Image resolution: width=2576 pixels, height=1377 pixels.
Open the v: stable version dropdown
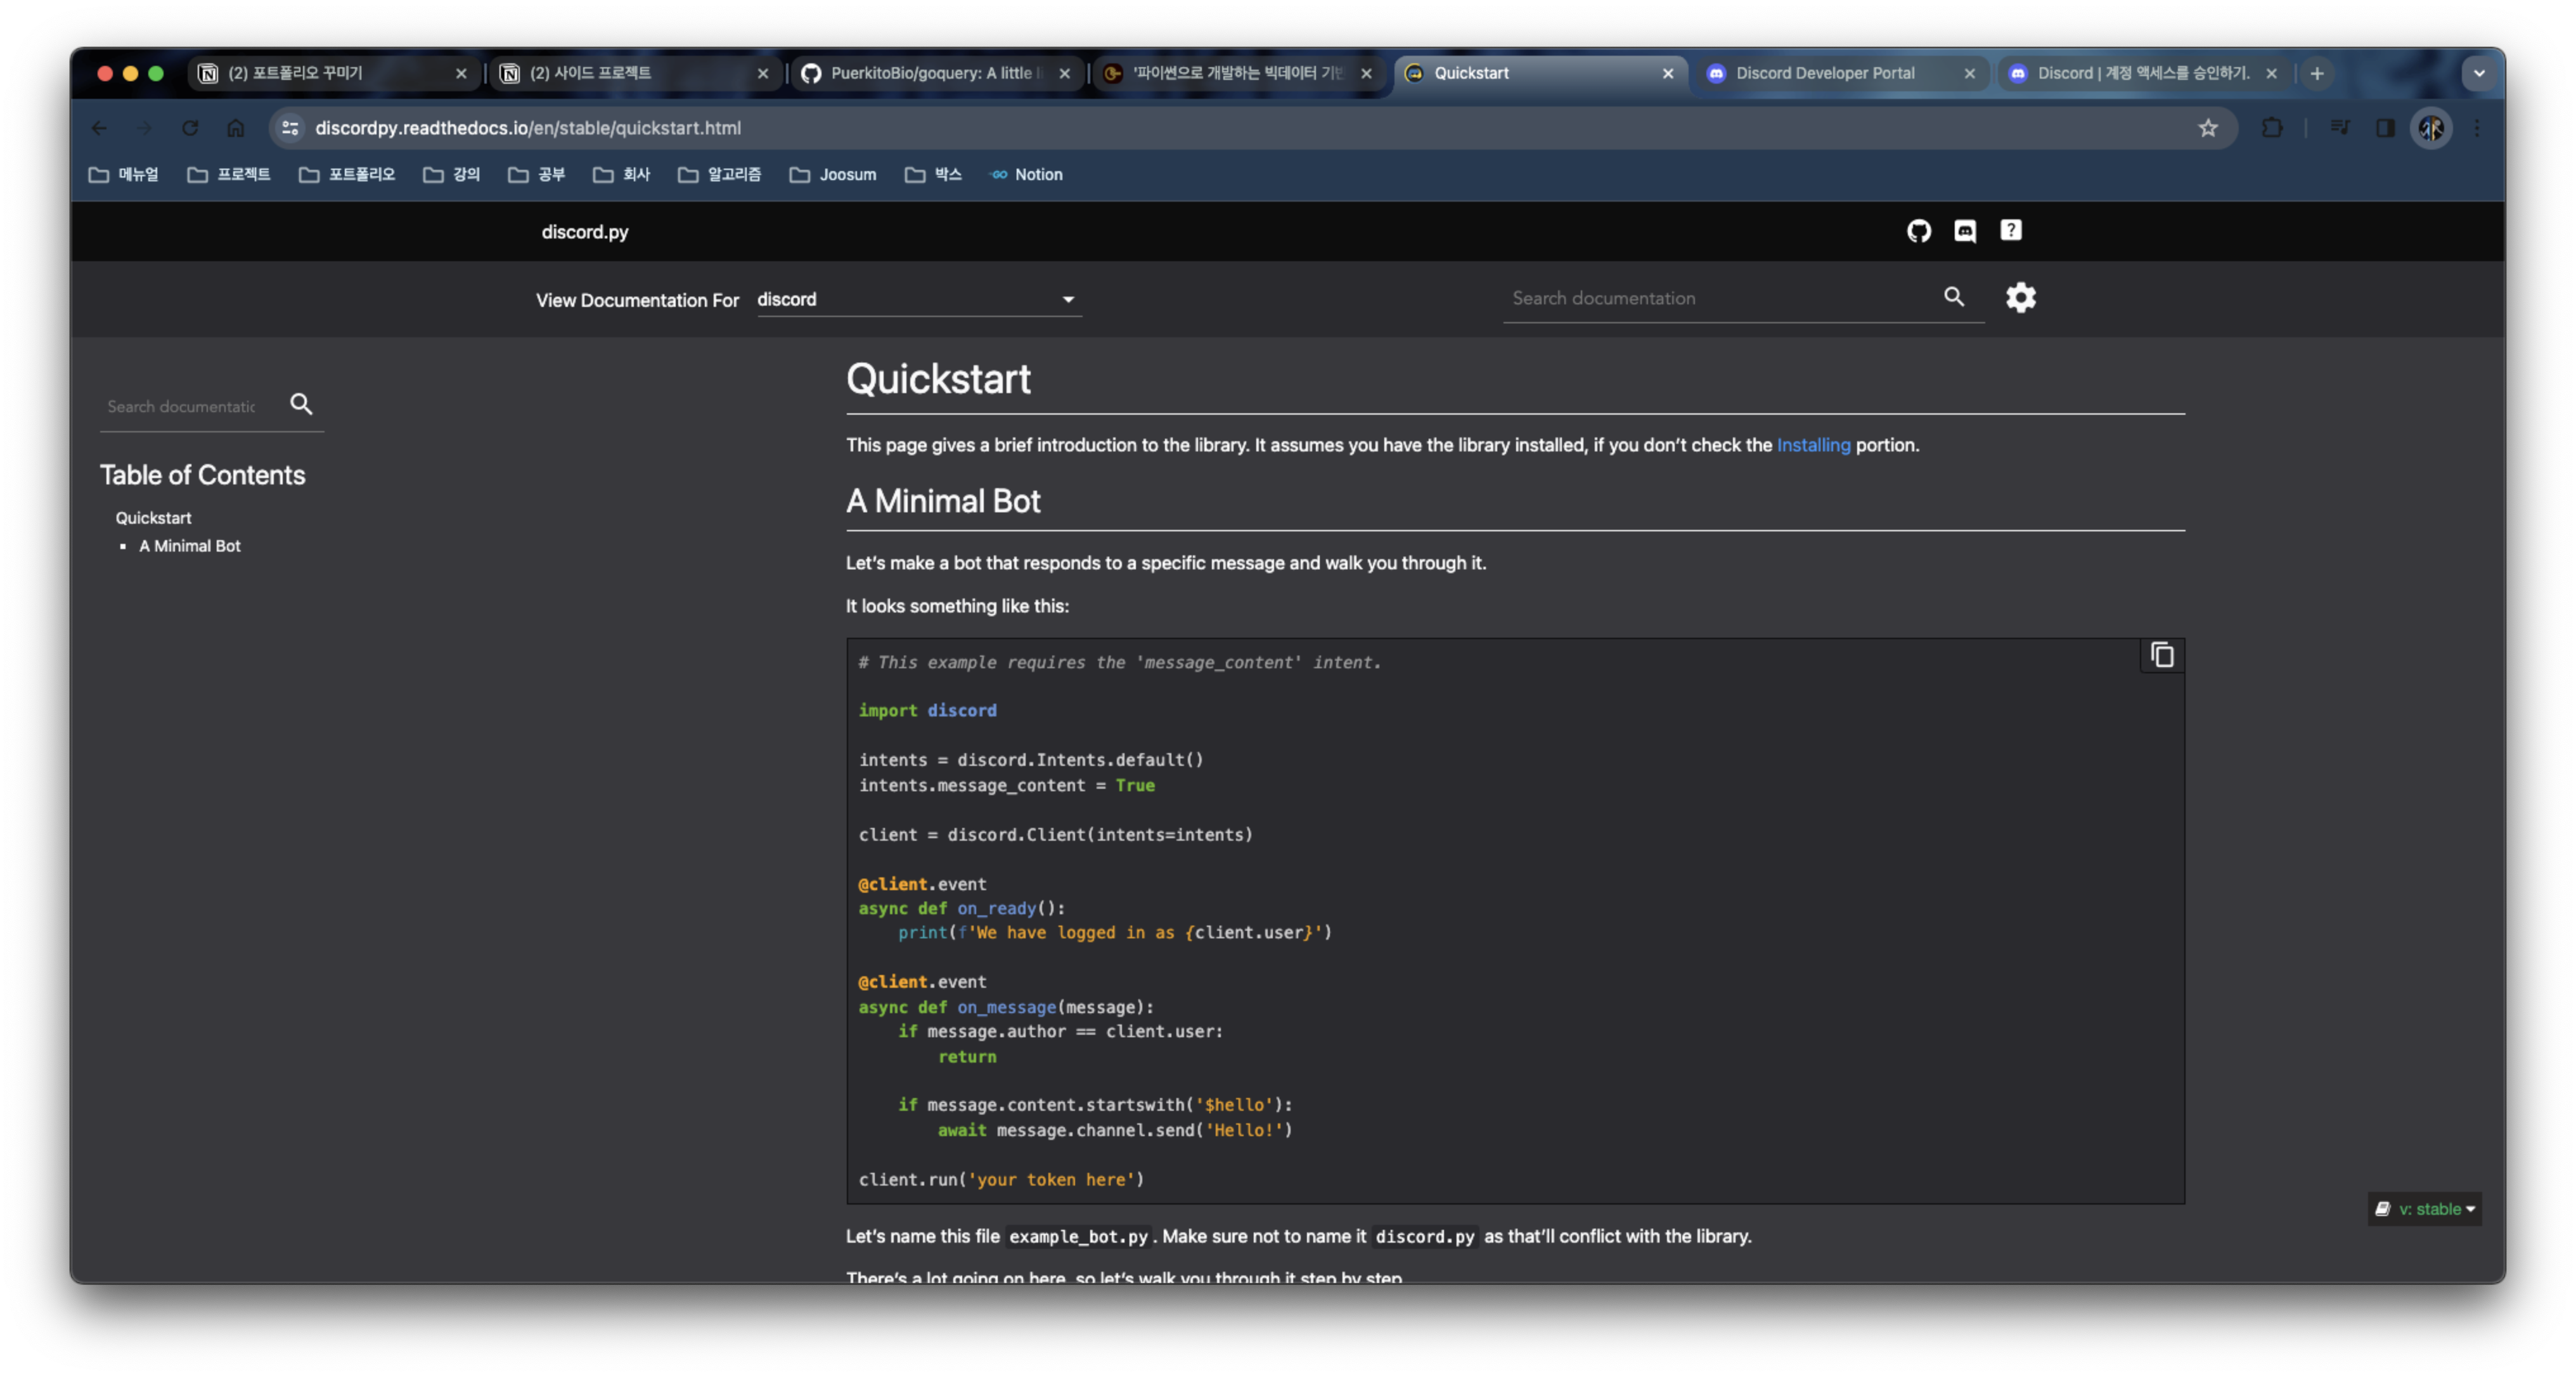coord(2425,1209)
